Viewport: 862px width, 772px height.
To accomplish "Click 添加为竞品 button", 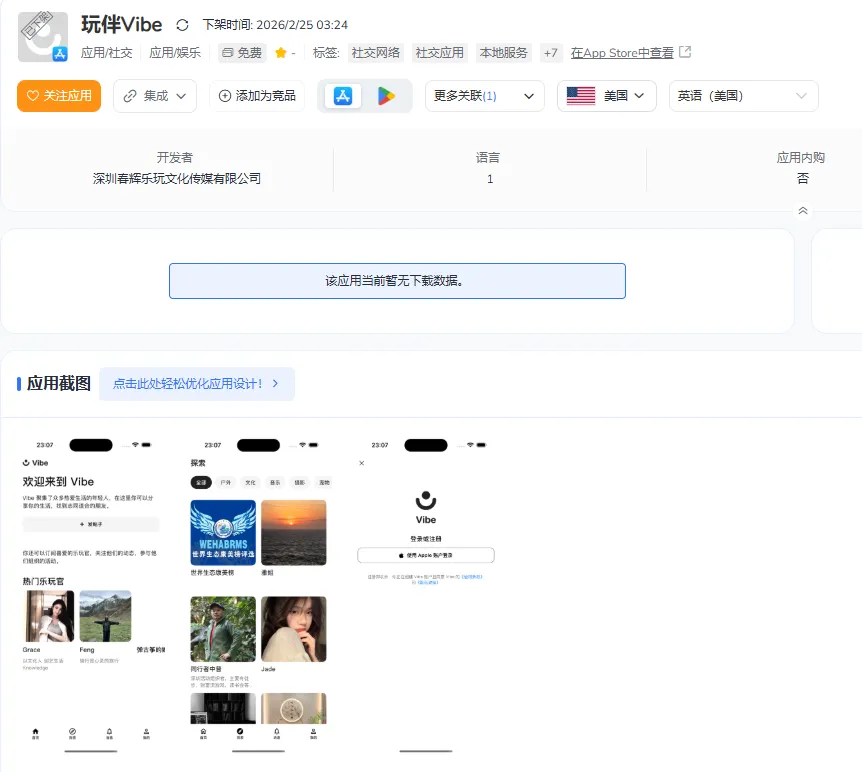I will pos(257,96).
